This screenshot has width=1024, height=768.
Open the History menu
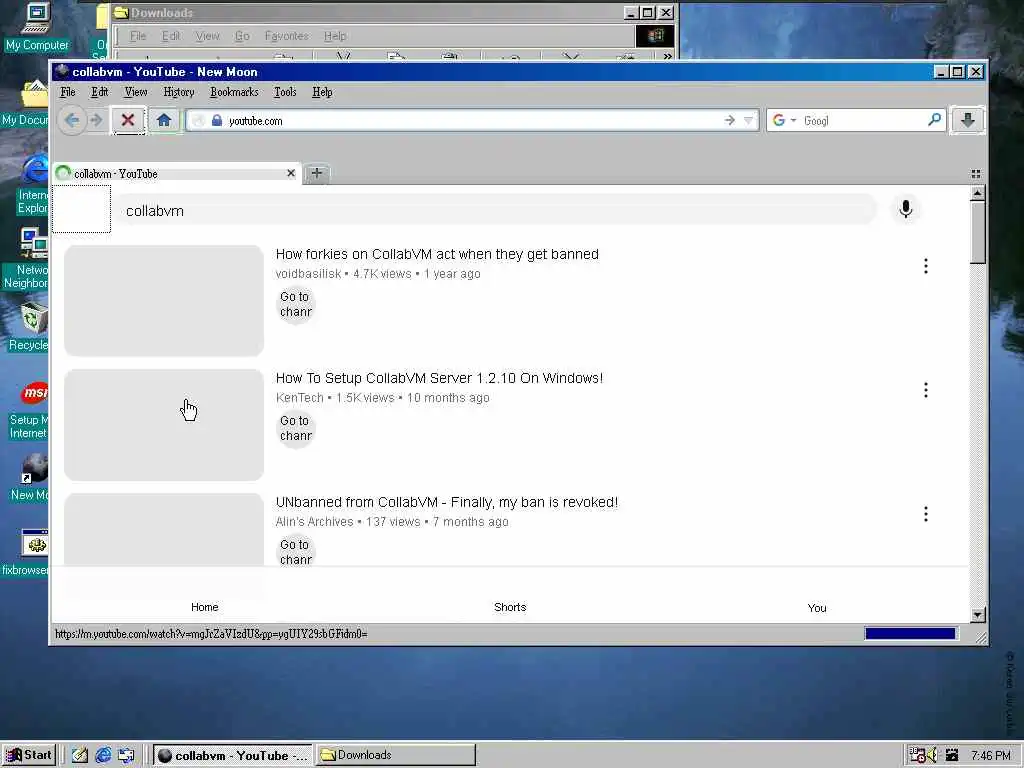(x=179, y=92)
